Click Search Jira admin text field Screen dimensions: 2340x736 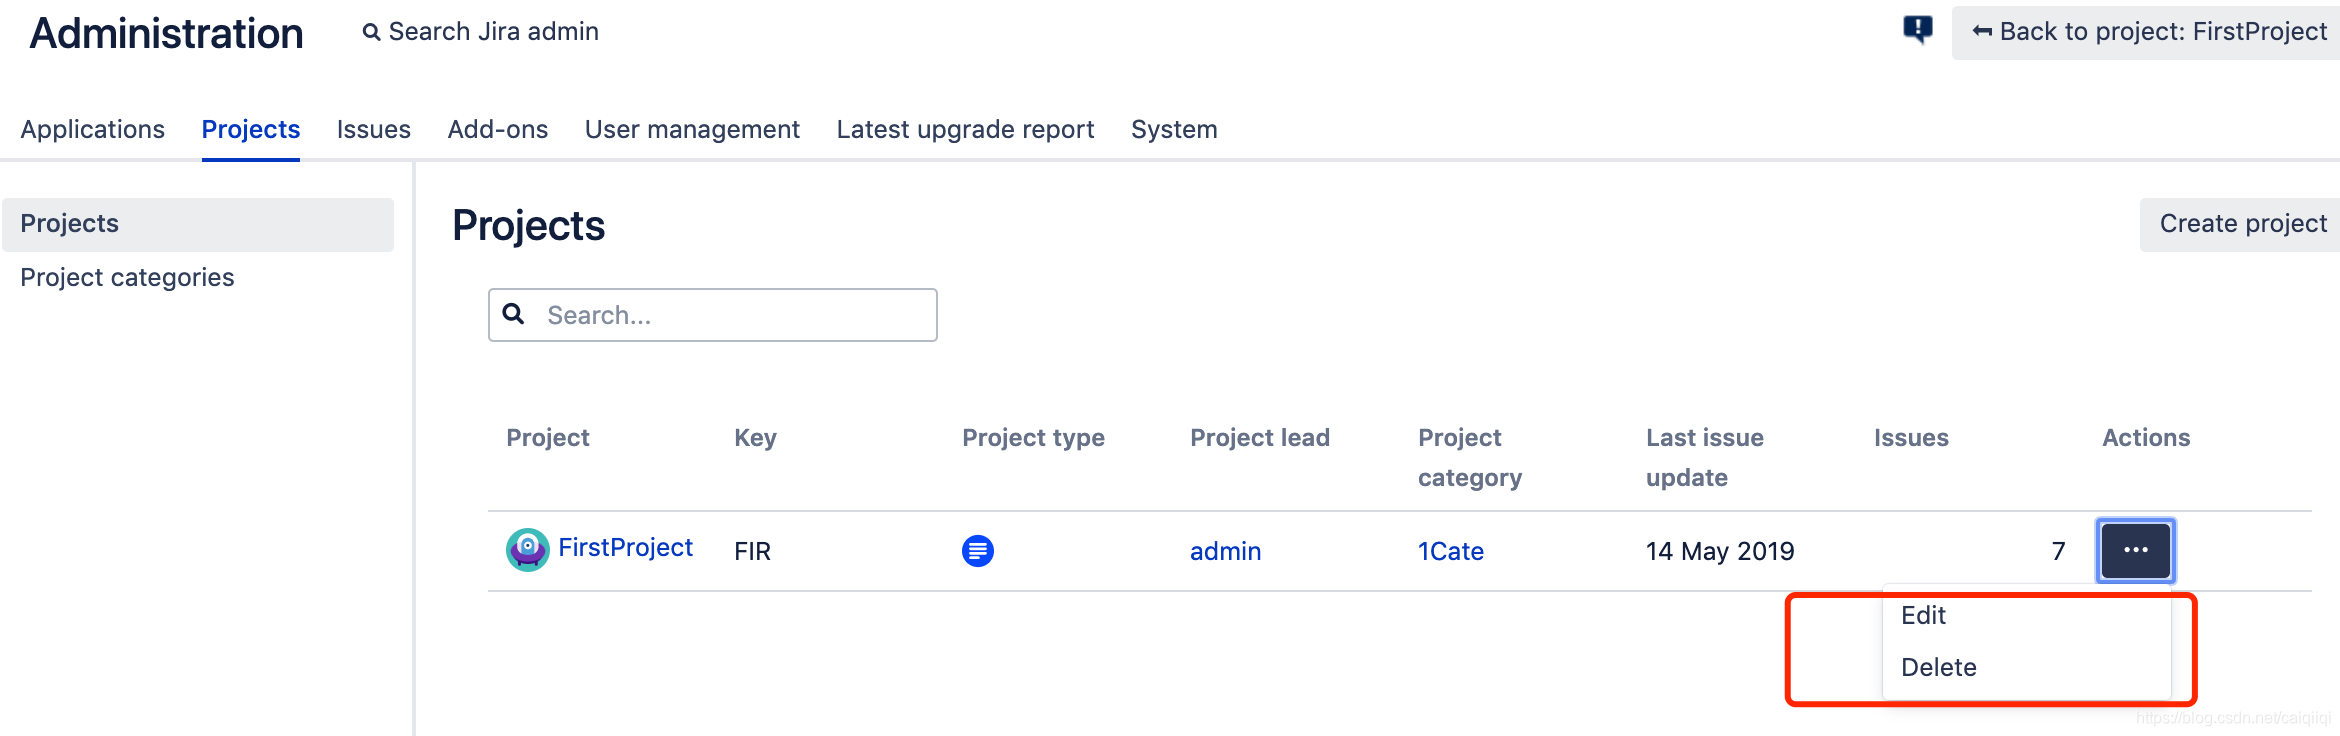click(493, 32)
